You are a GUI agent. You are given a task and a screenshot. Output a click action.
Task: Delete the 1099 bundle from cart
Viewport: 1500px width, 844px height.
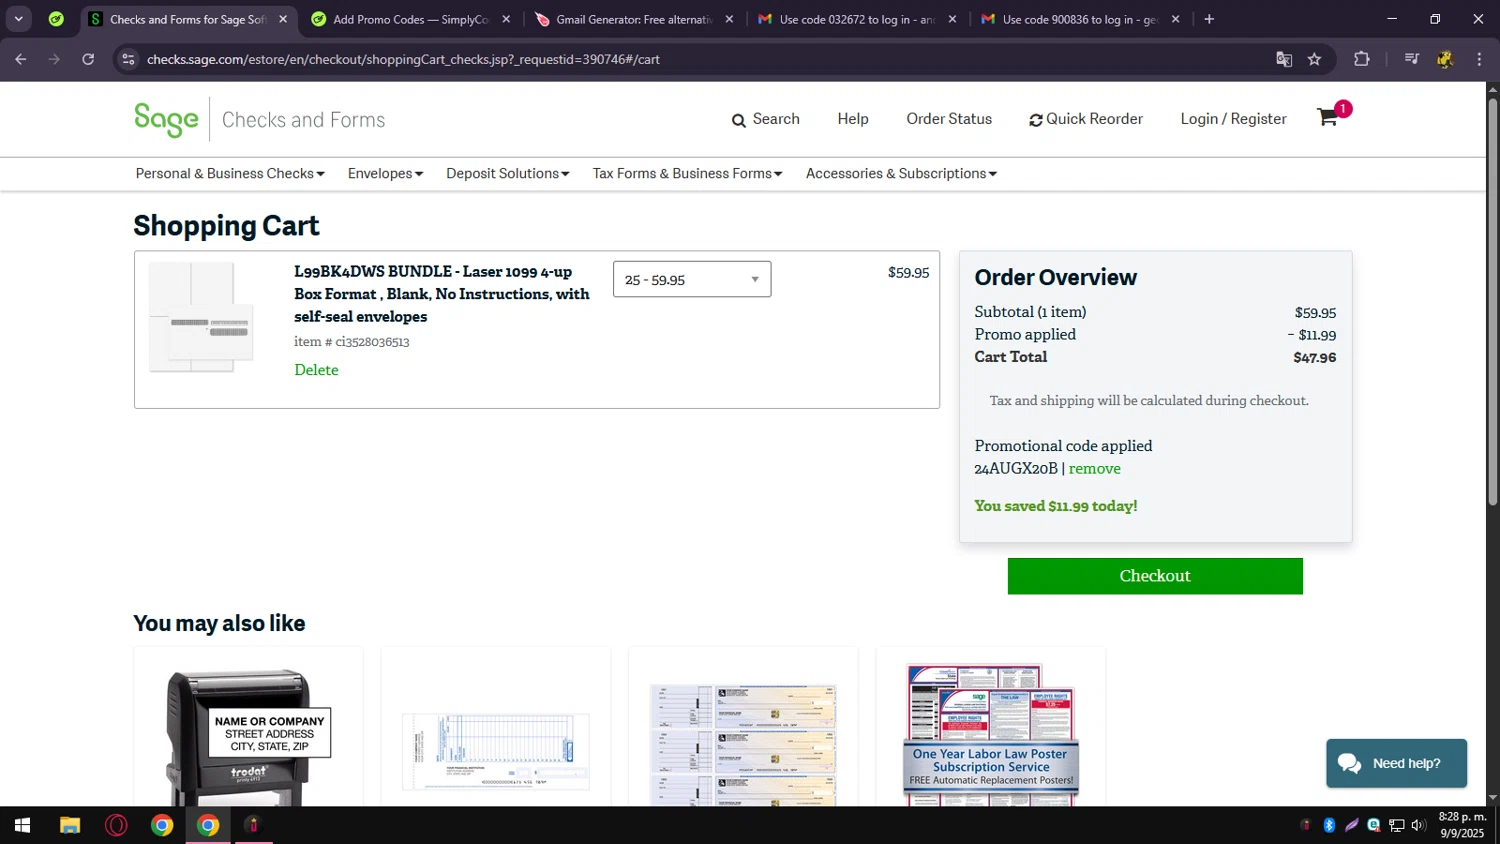click(316, 370)
